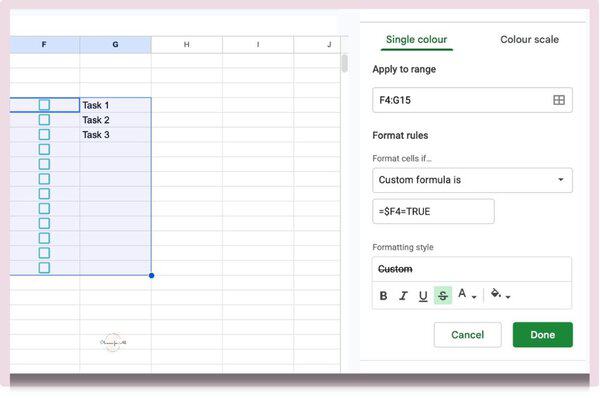Select column I header
This screenshot has height=398, width=600.
(x=258, y=45)
